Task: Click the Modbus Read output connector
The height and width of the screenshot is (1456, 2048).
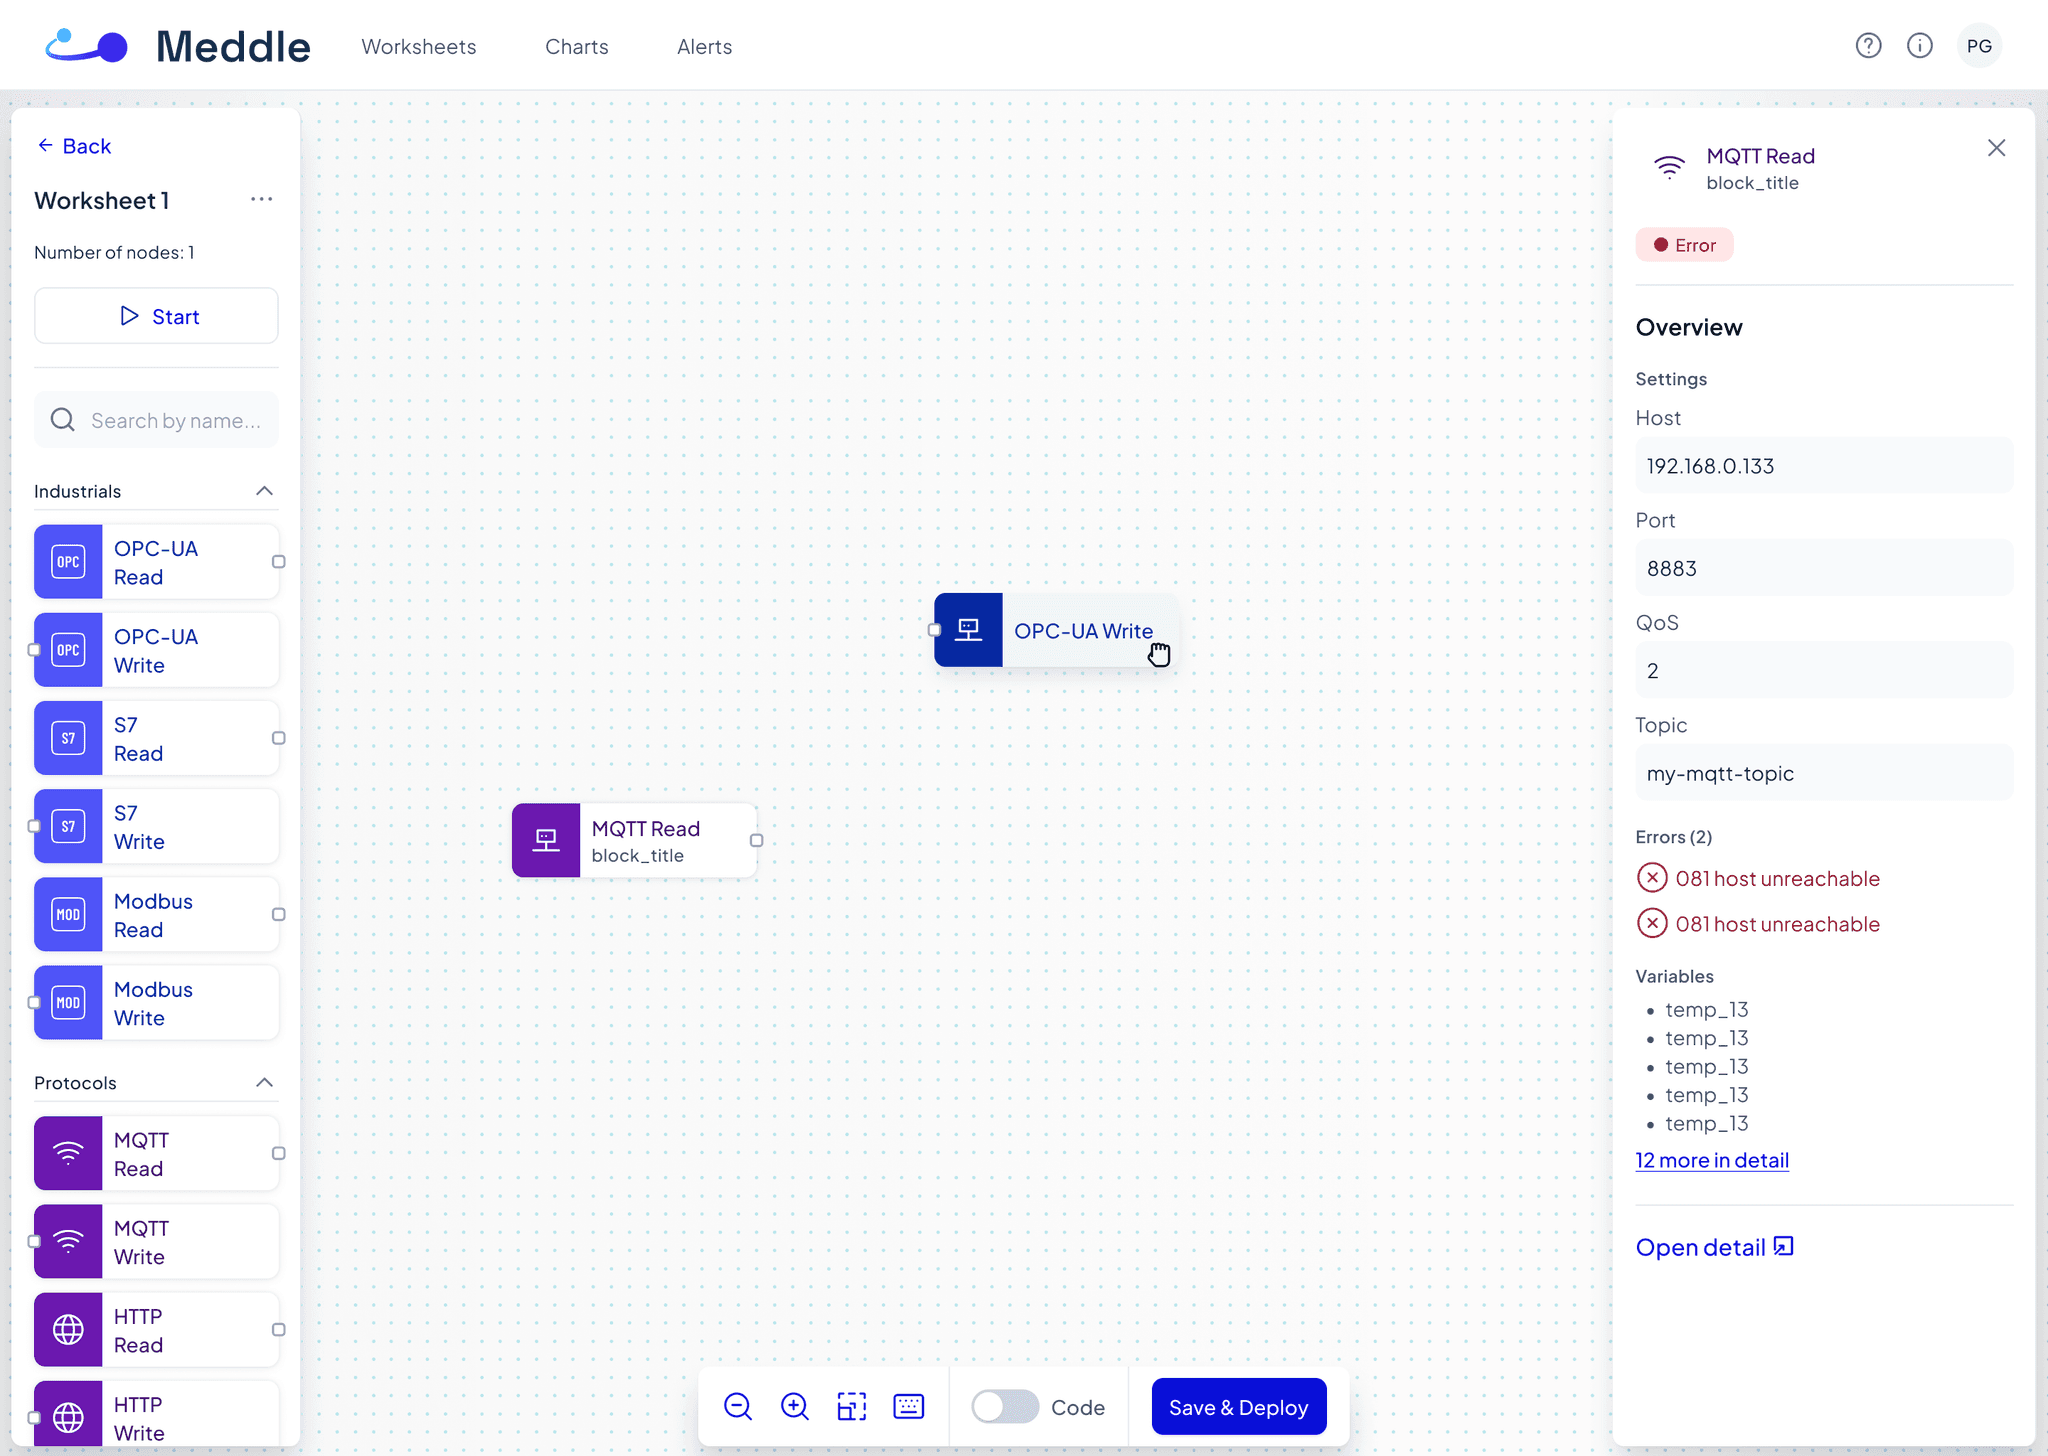Action: pos(279,914)
